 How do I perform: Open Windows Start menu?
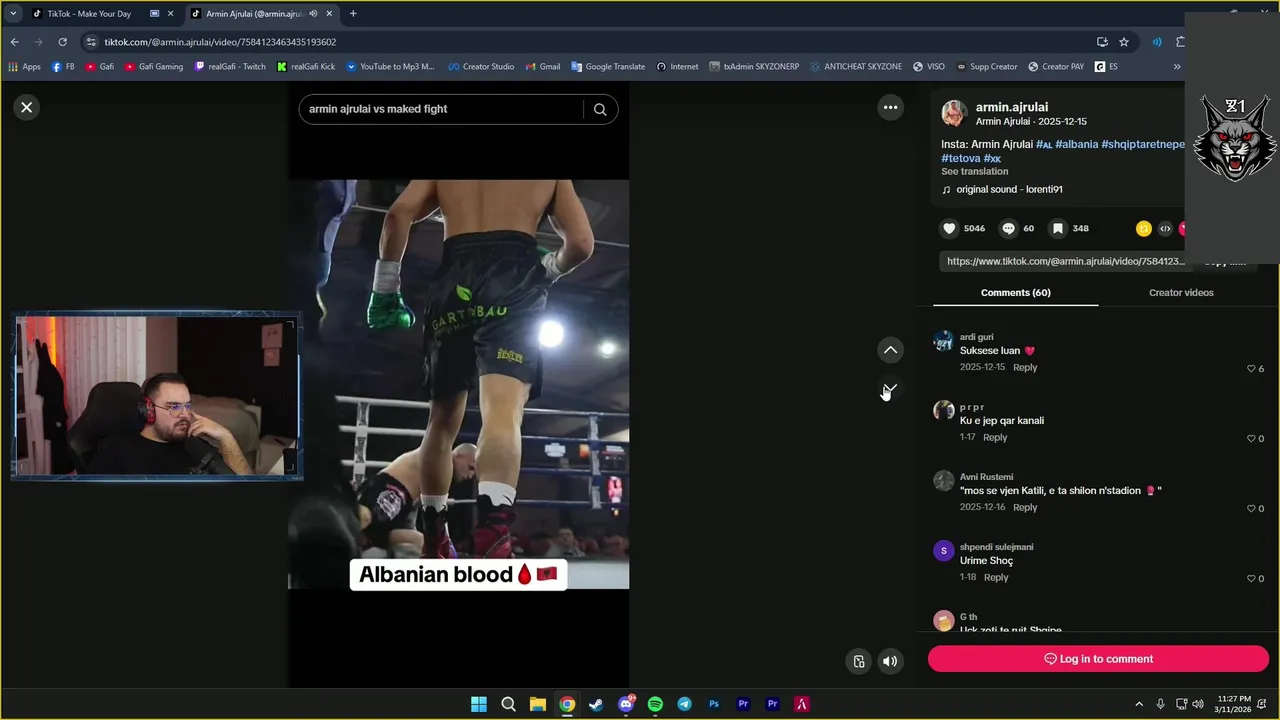(479, 704)
